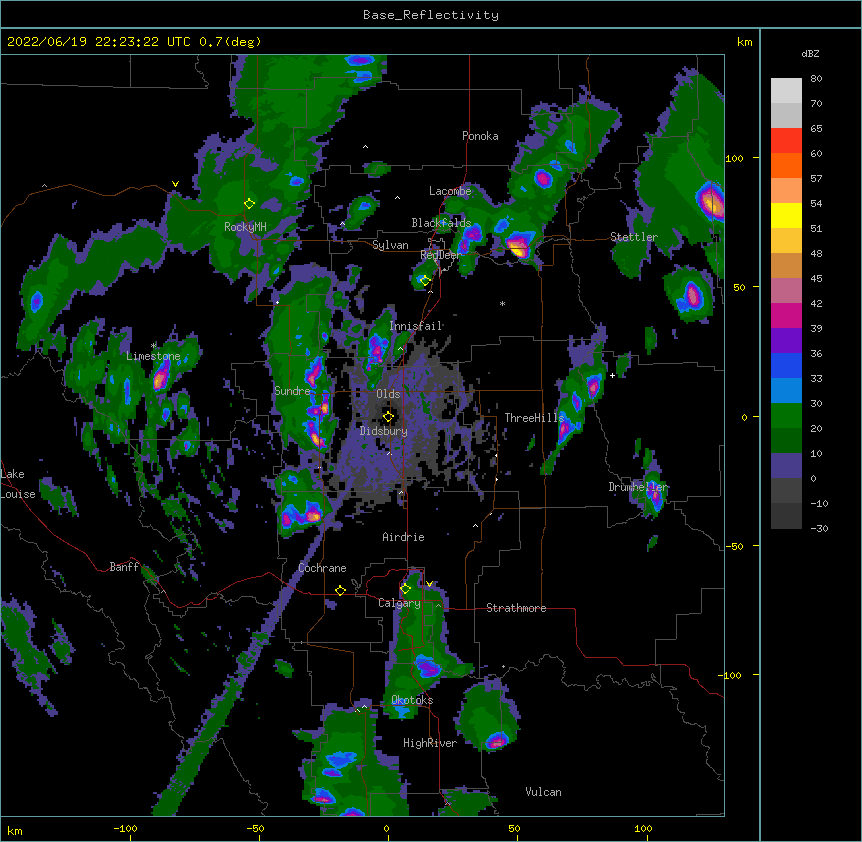Click the Sundre town label
Screen dimensions: 862x842
(x=292, y=391)
